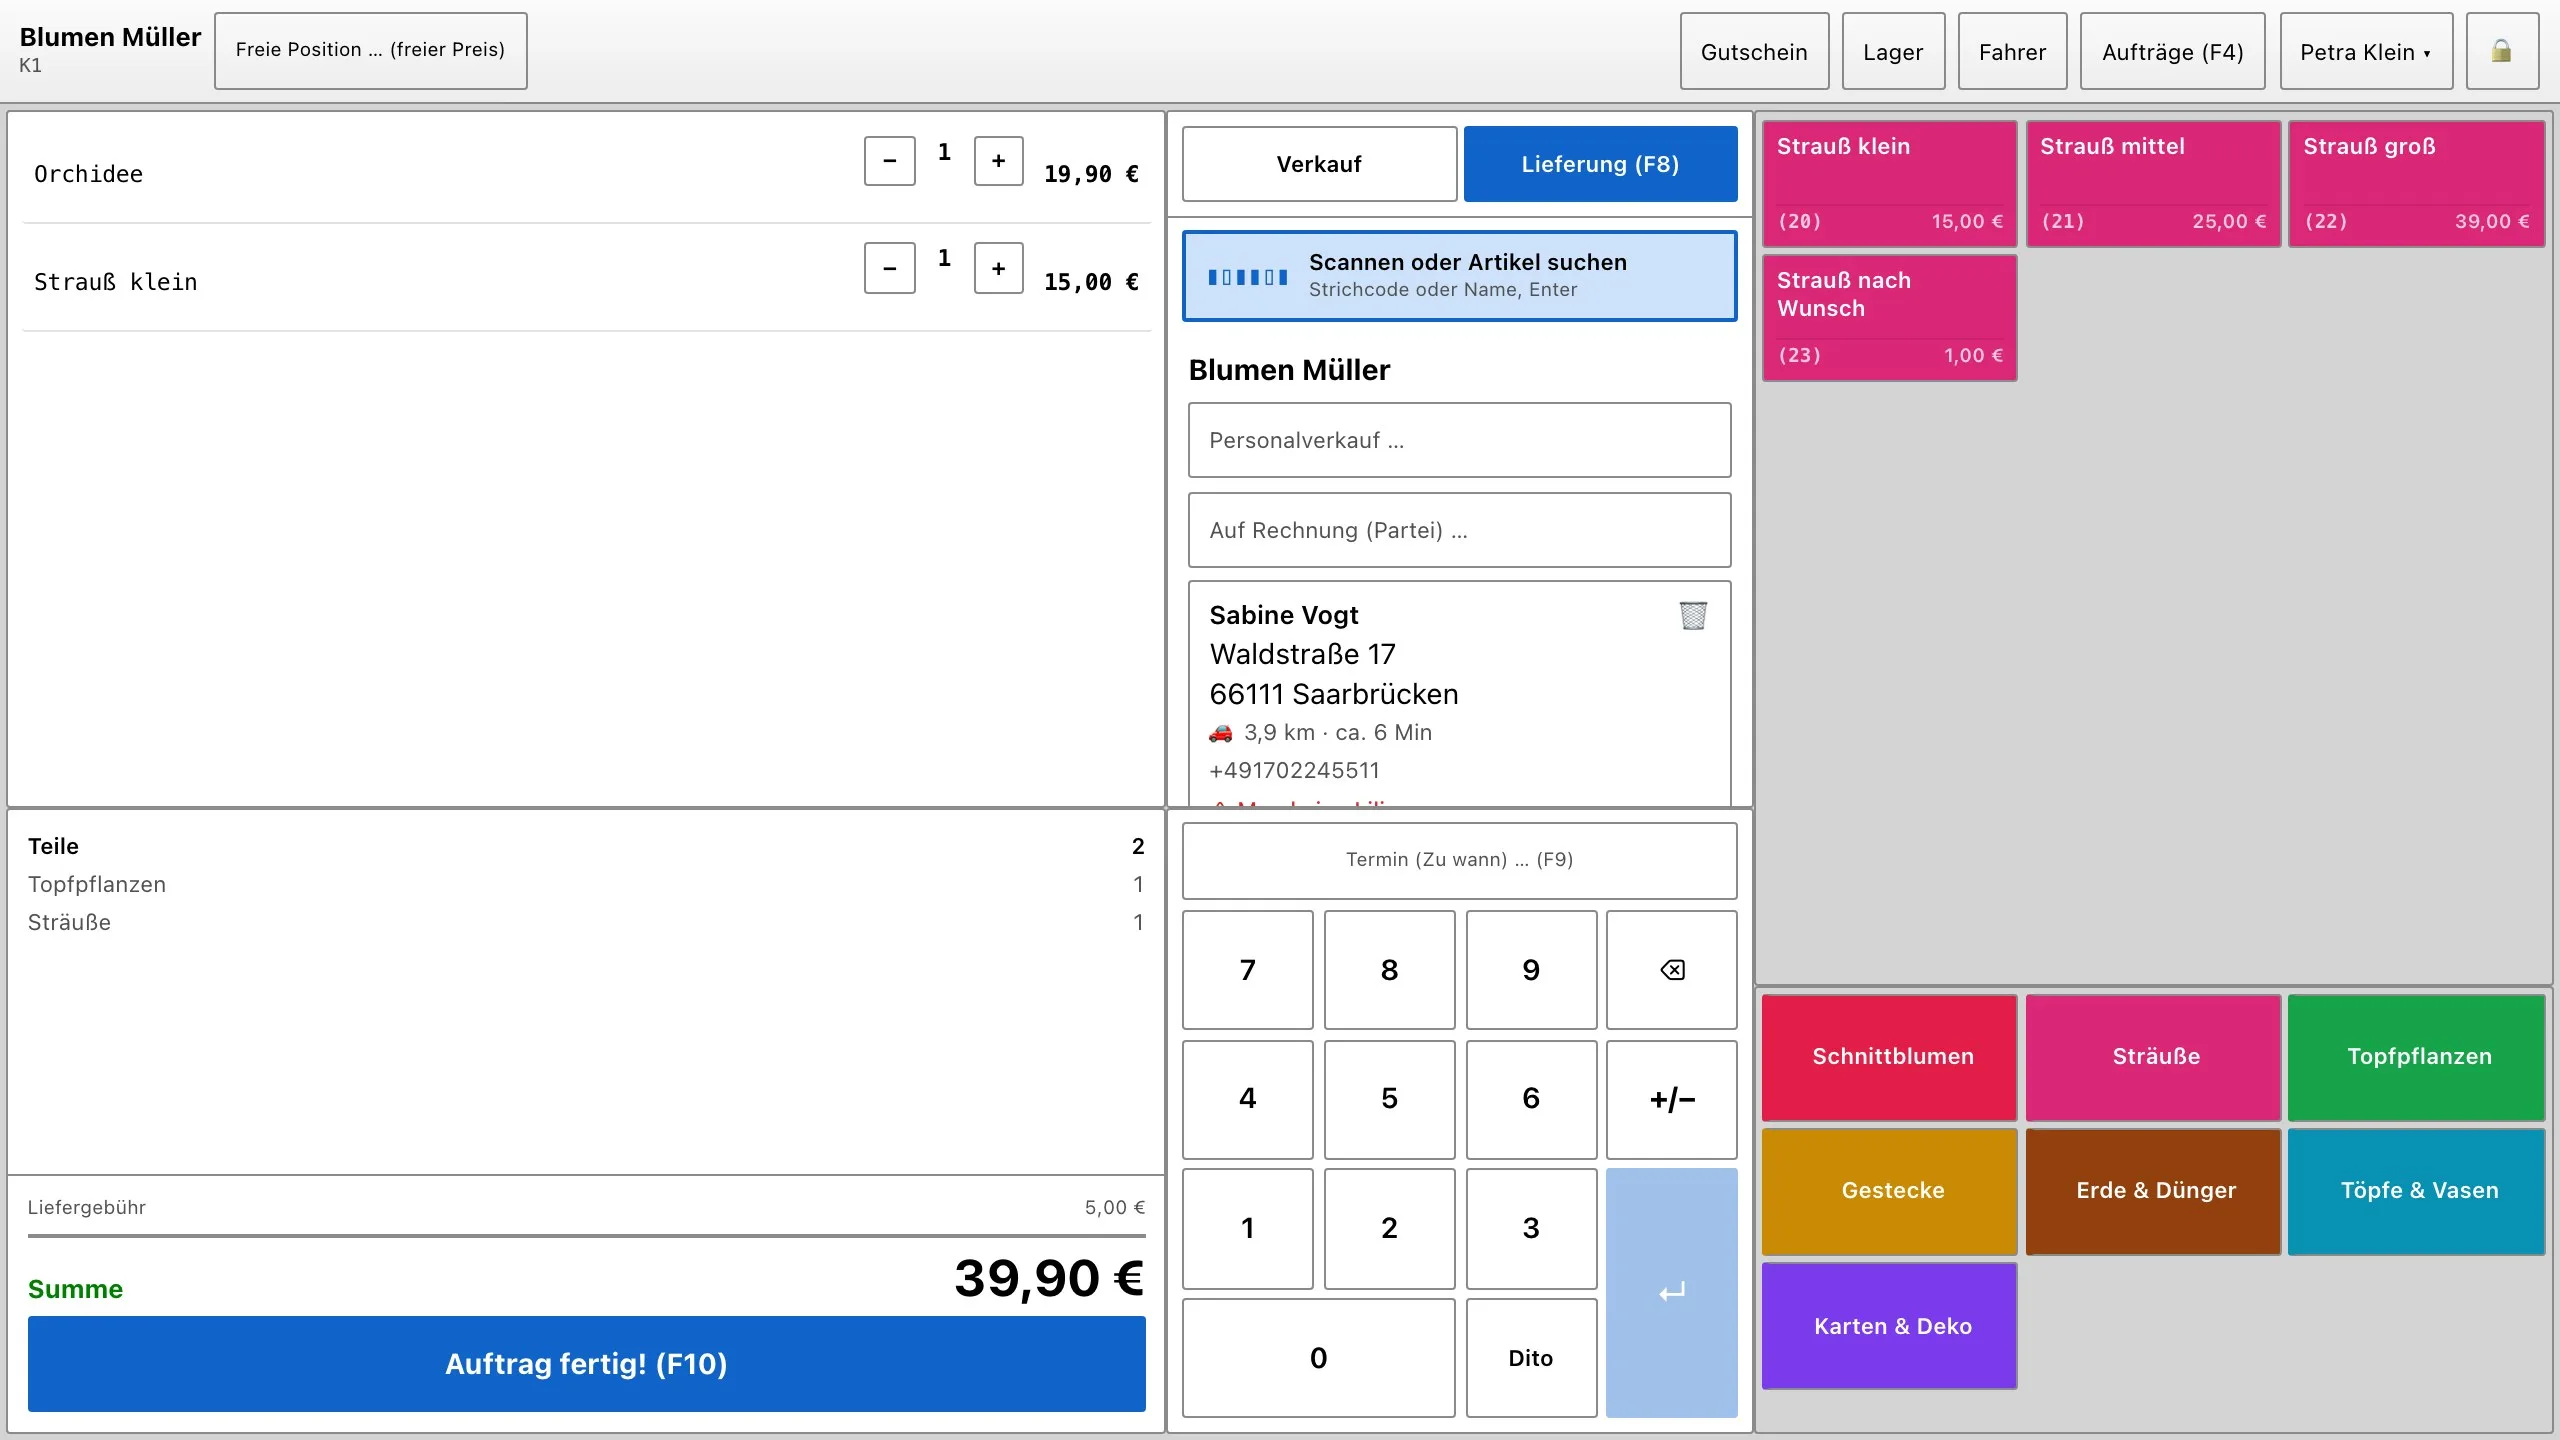
Task: Add a Freie Position with free price
Action: pyautogui.click(x=370, y=50)
